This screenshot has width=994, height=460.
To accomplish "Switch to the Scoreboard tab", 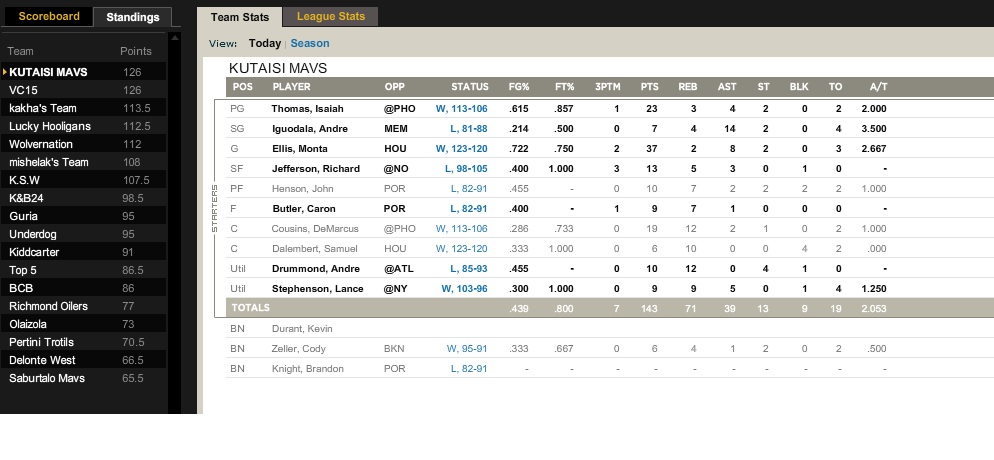I will [x=49, y=16].
